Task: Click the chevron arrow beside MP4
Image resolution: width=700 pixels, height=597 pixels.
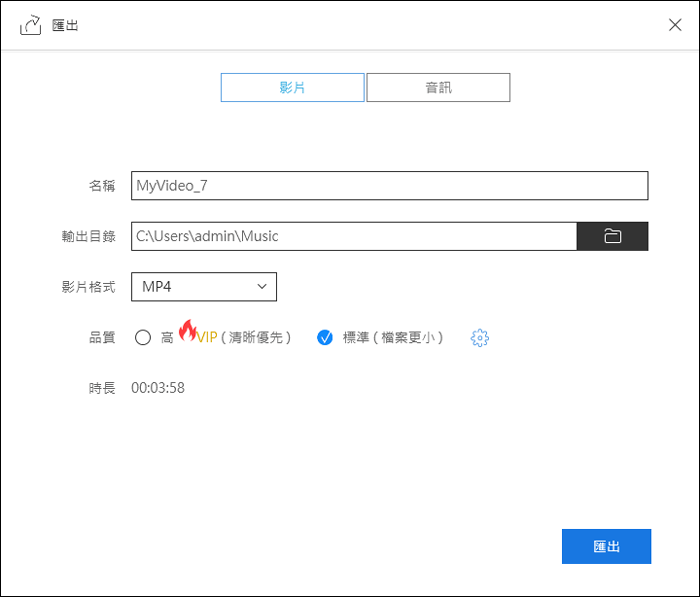Action: coord(262,287)
